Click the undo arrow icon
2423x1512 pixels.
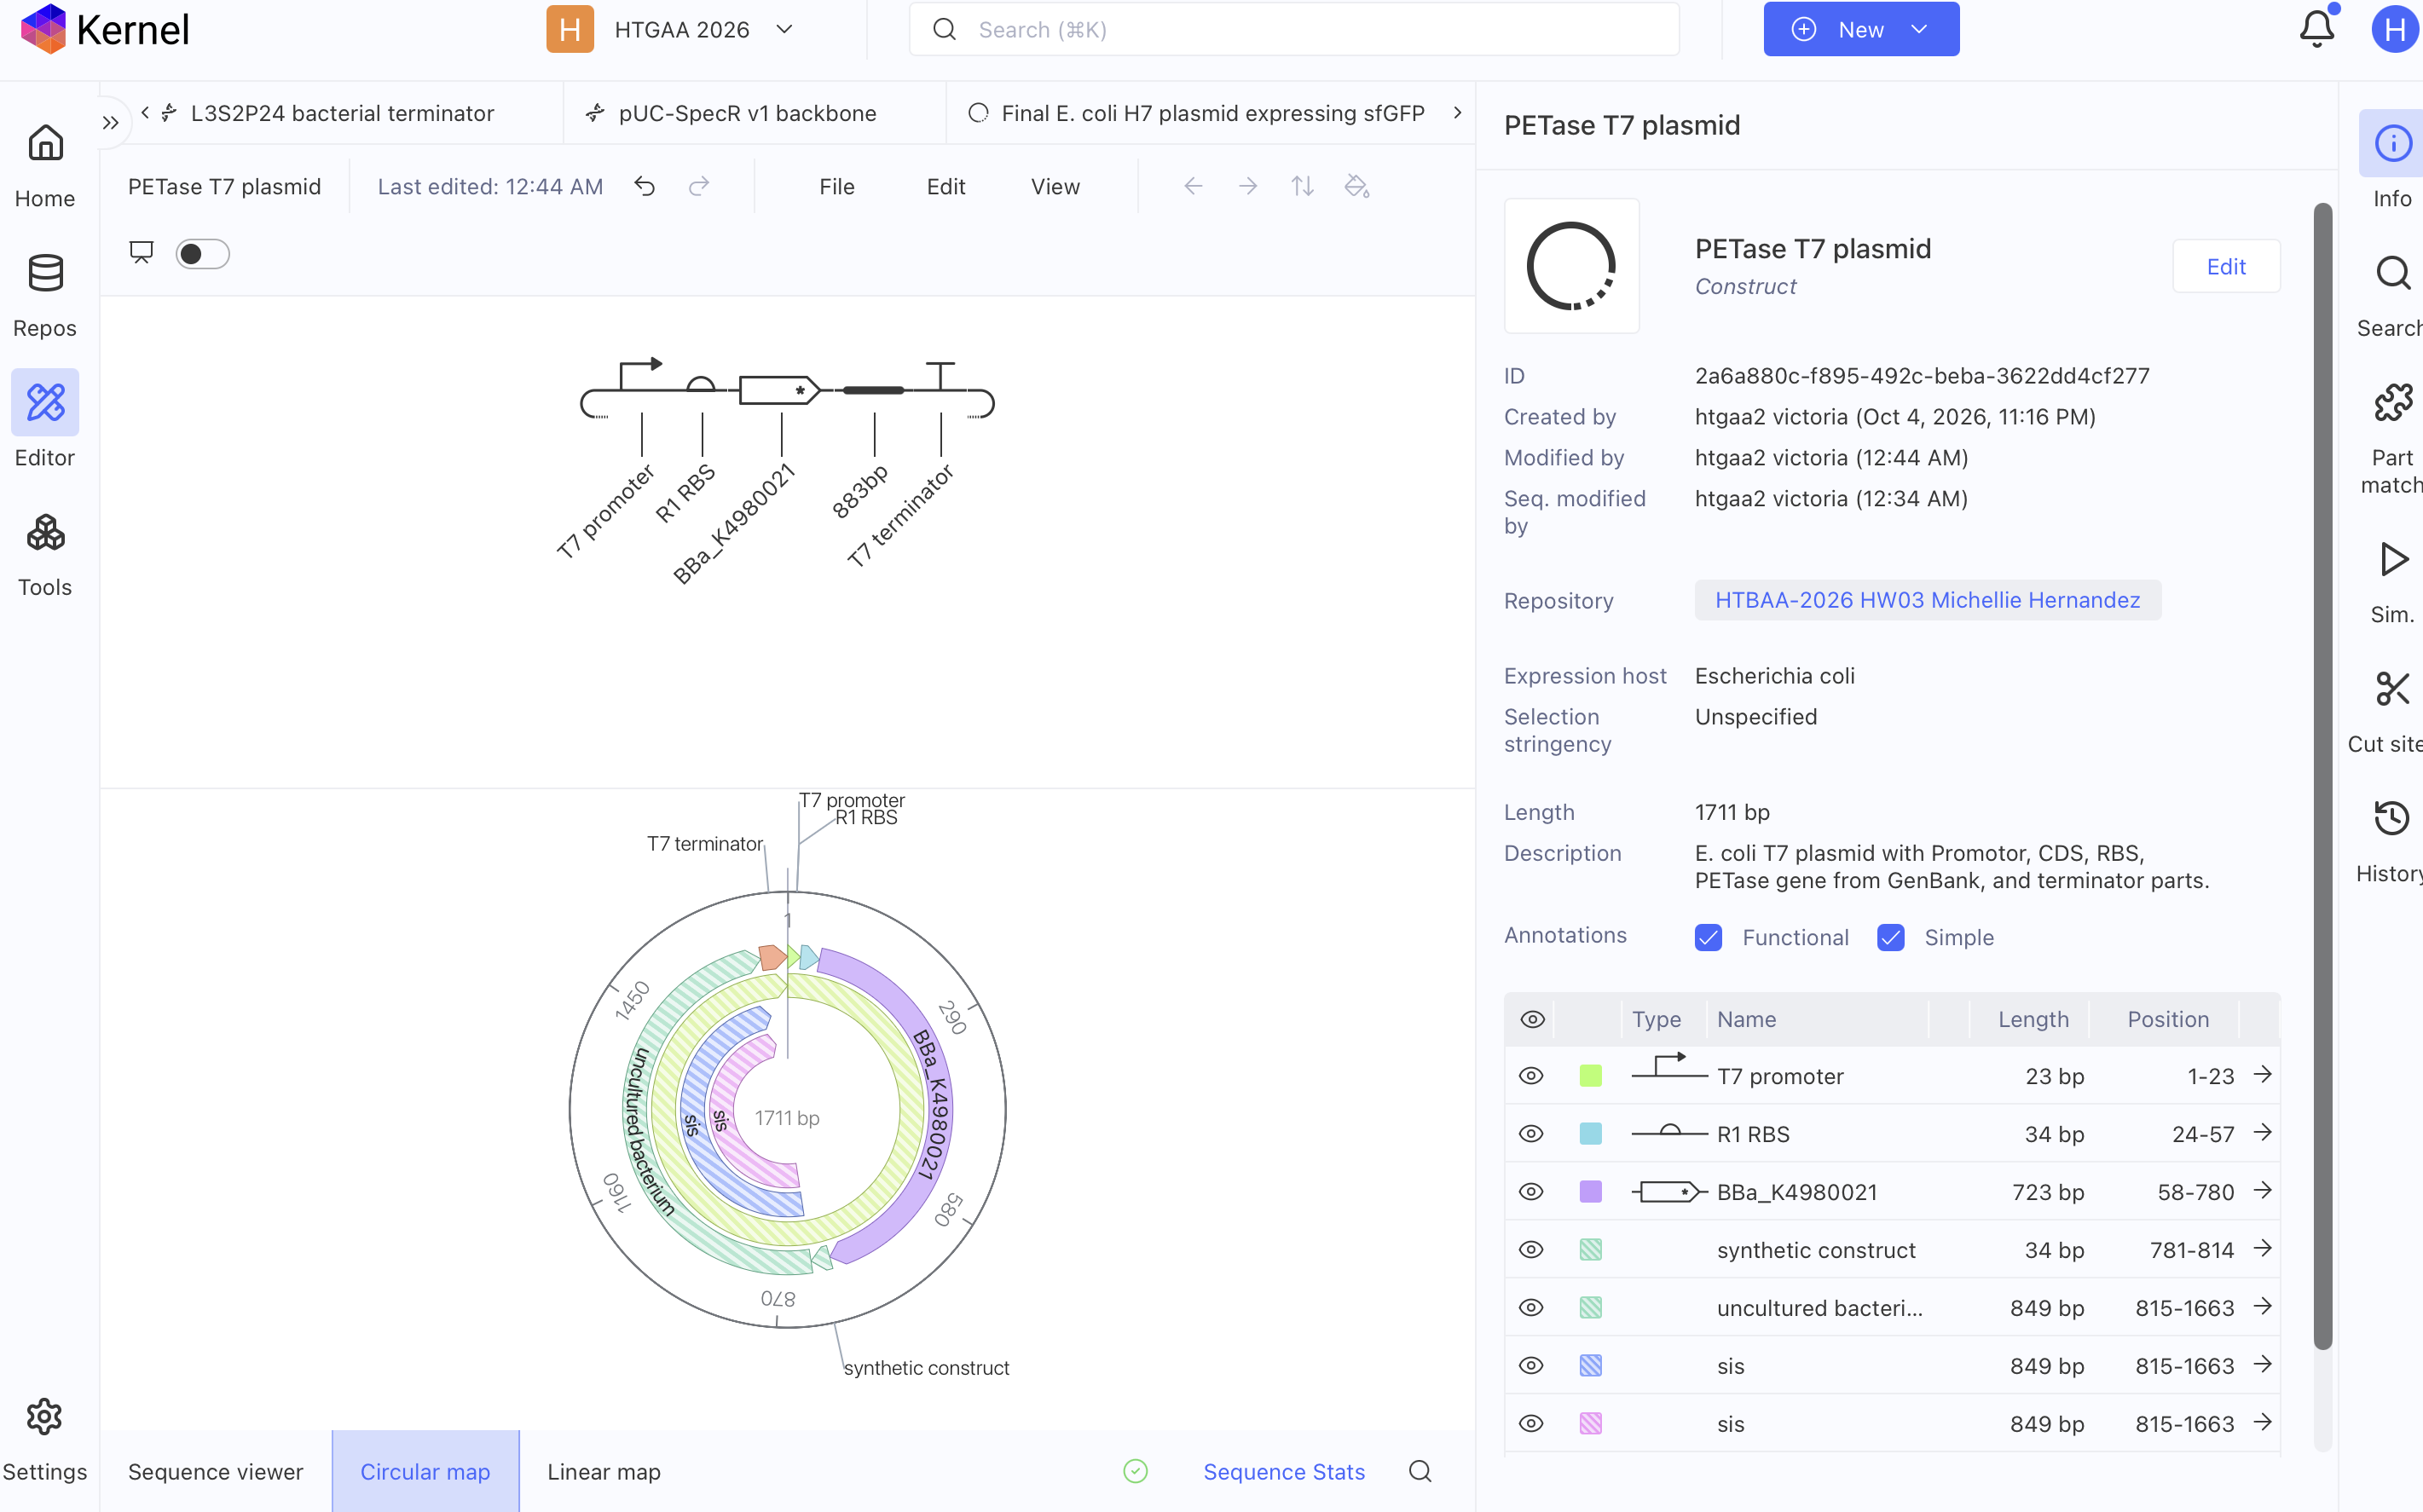coord(645,187)
